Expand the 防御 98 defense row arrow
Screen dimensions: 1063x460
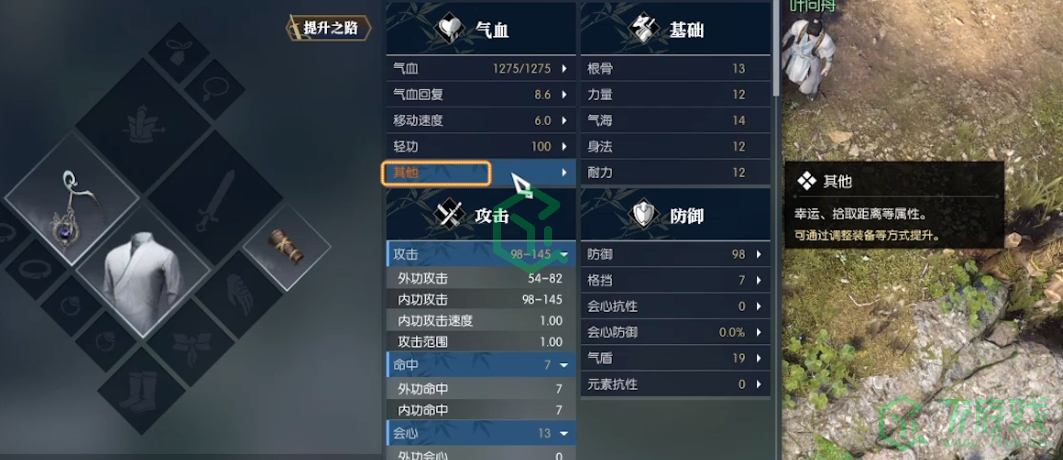click(758, 255)
